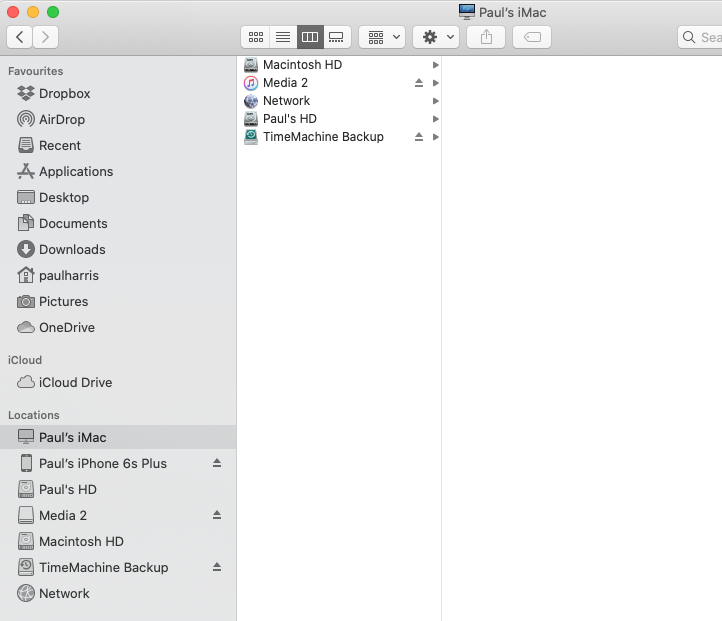
Task: Eject TimeMachine Backup in the column list
Action: (x=419, y=137)
